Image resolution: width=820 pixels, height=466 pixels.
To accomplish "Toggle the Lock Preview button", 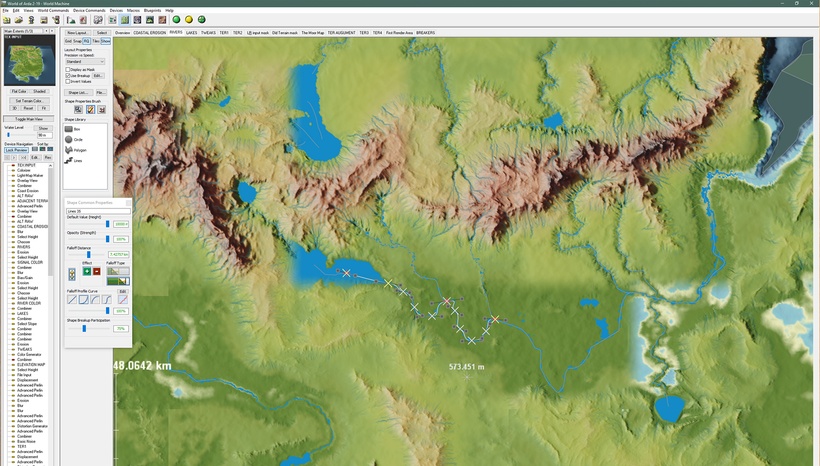I will (16, 150).
